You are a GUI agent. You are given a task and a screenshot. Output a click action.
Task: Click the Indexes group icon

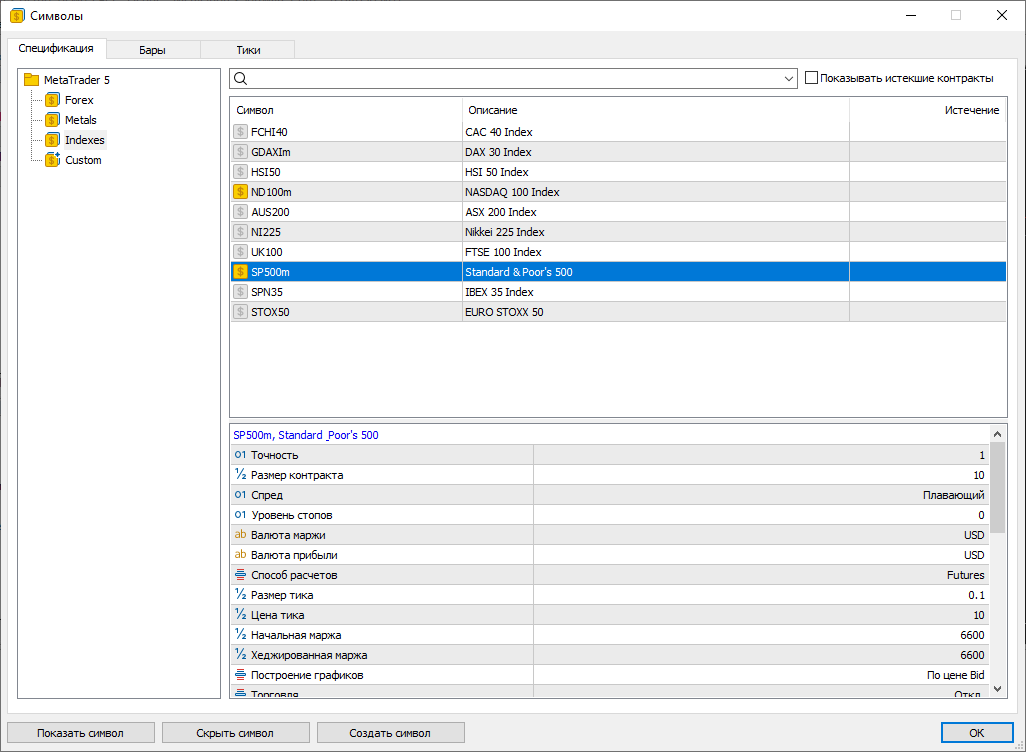pos(52,140)
